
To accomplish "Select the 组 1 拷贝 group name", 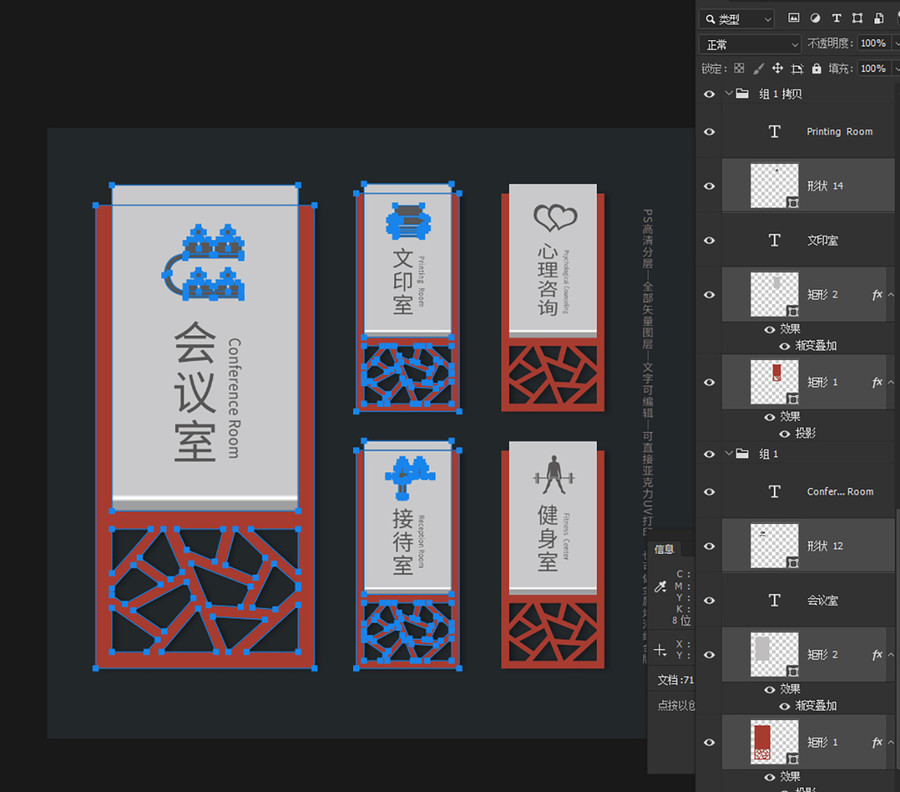I will (780, 94).
